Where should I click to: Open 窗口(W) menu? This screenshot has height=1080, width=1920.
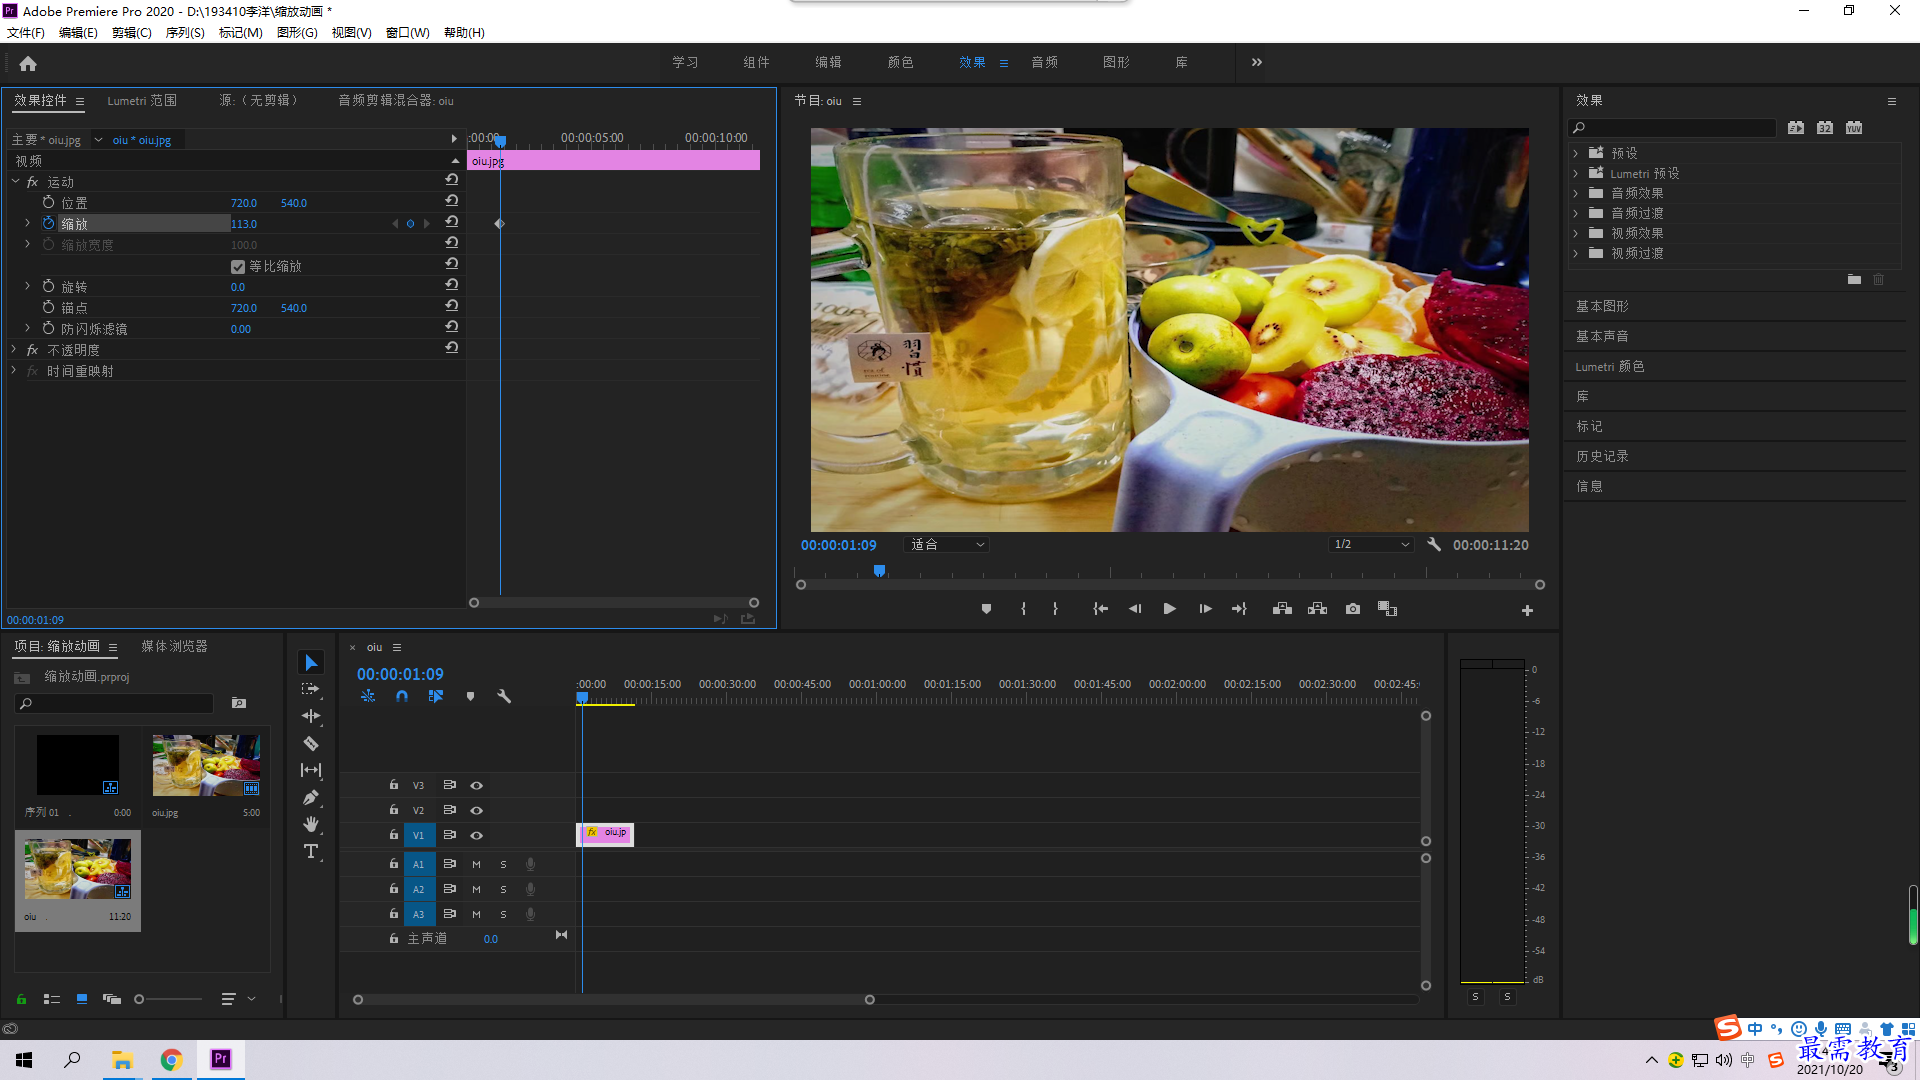(x=408, y=33)
